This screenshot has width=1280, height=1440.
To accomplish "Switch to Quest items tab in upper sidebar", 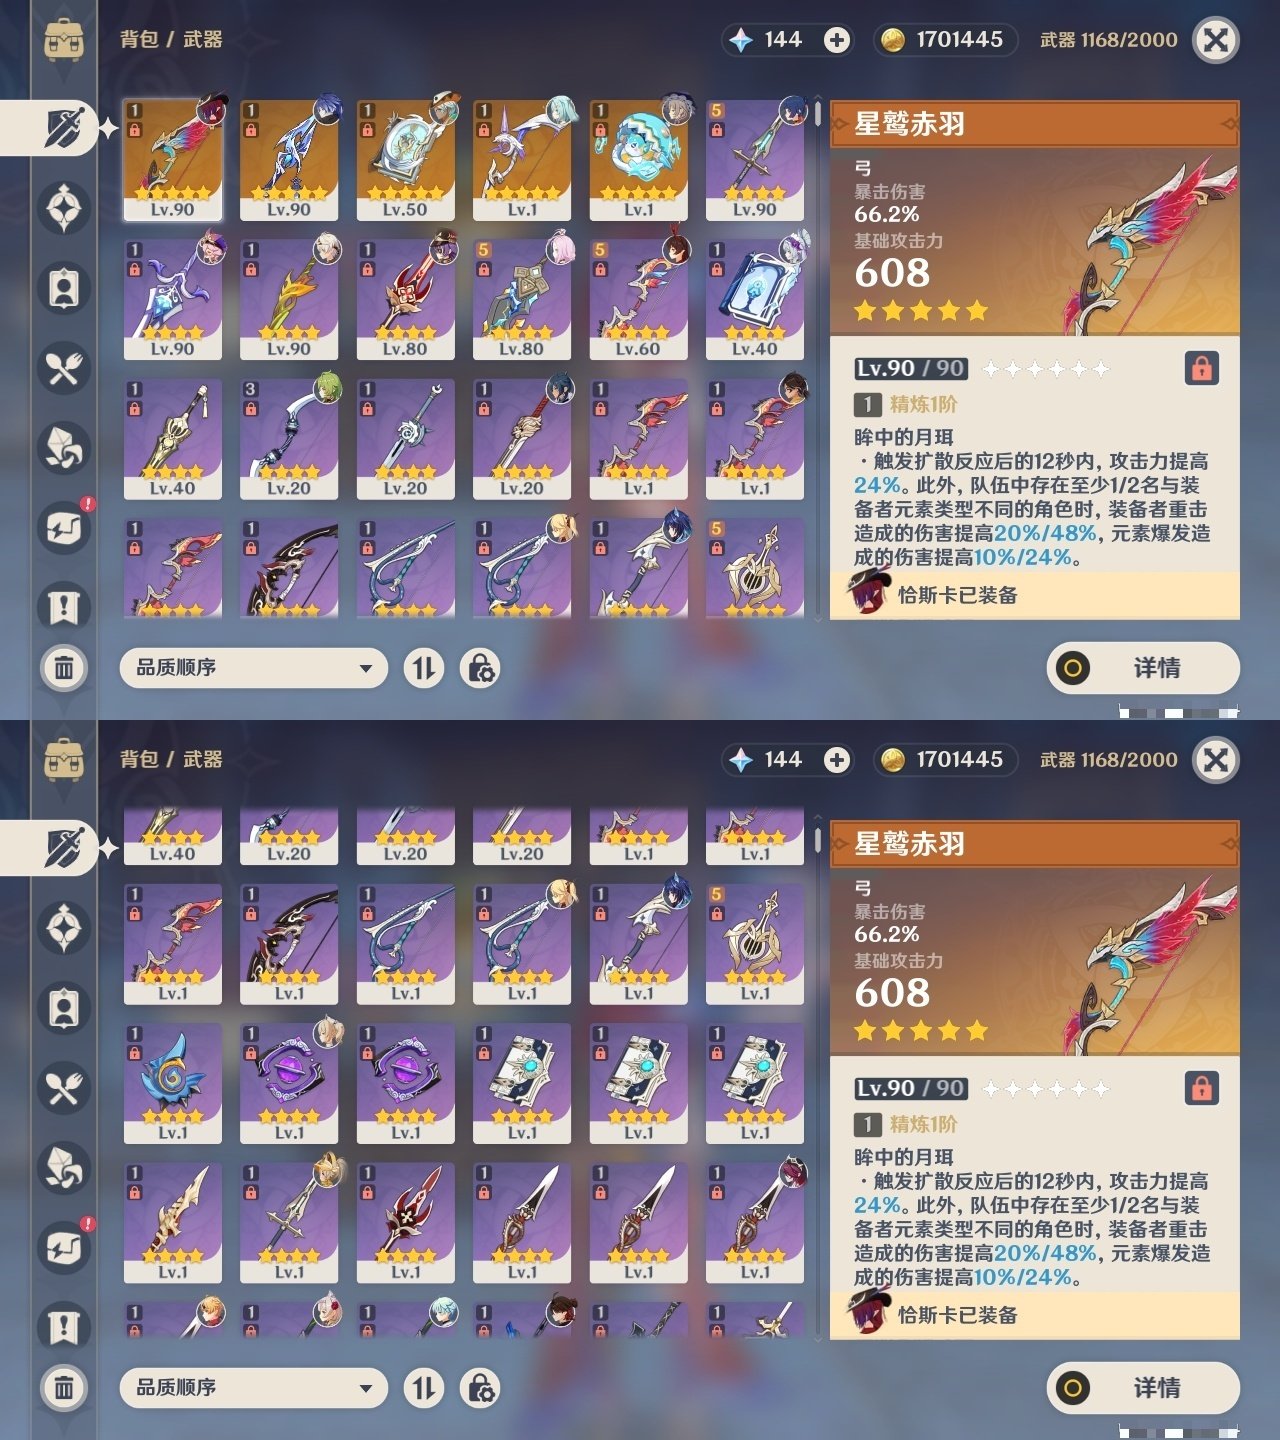I will point(64,608).
